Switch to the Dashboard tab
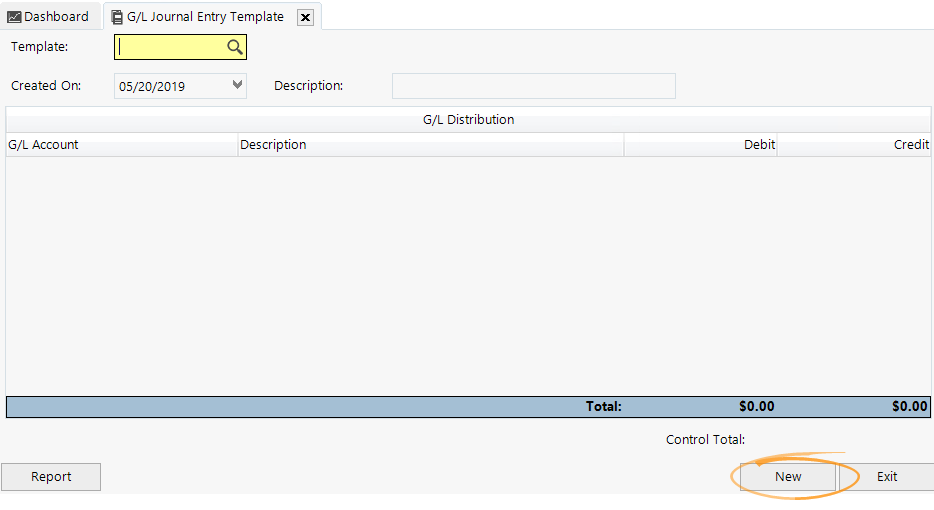Image resolution: width=934 pixels, height=510 pixels. pos(56,17)
